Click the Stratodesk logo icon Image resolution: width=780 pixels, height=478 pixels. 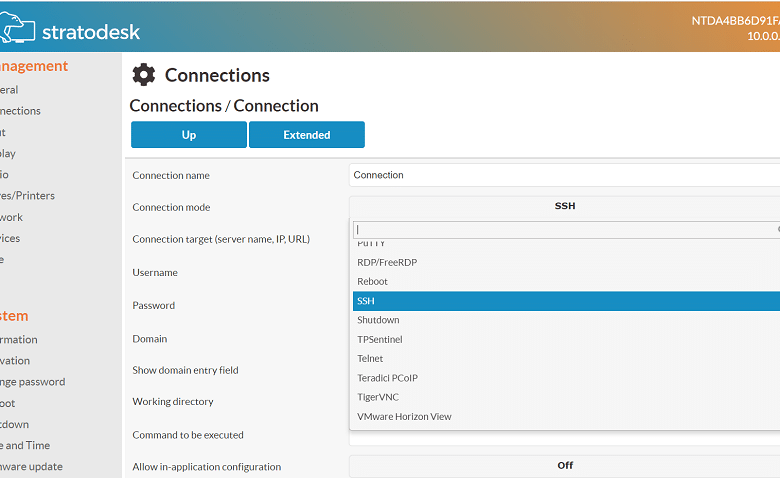tap(17, 28)
